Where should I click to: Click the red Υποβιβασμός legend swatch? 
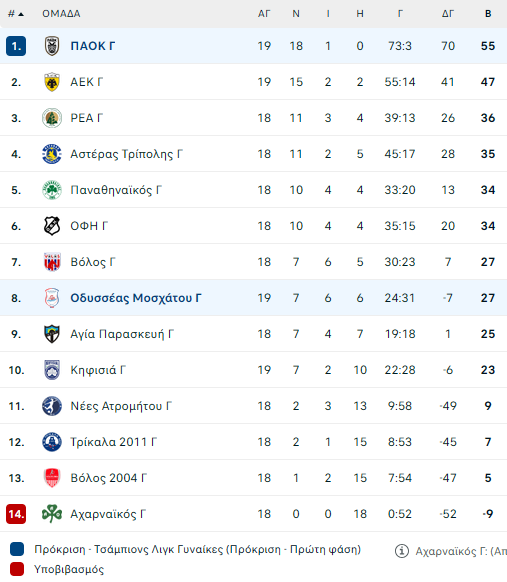tap(17, 569)
